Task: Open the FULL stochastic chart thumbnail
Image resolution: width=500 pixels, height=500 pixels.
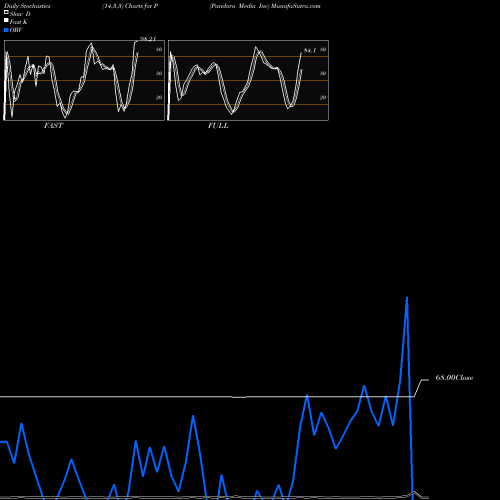Action: [248, 80]
